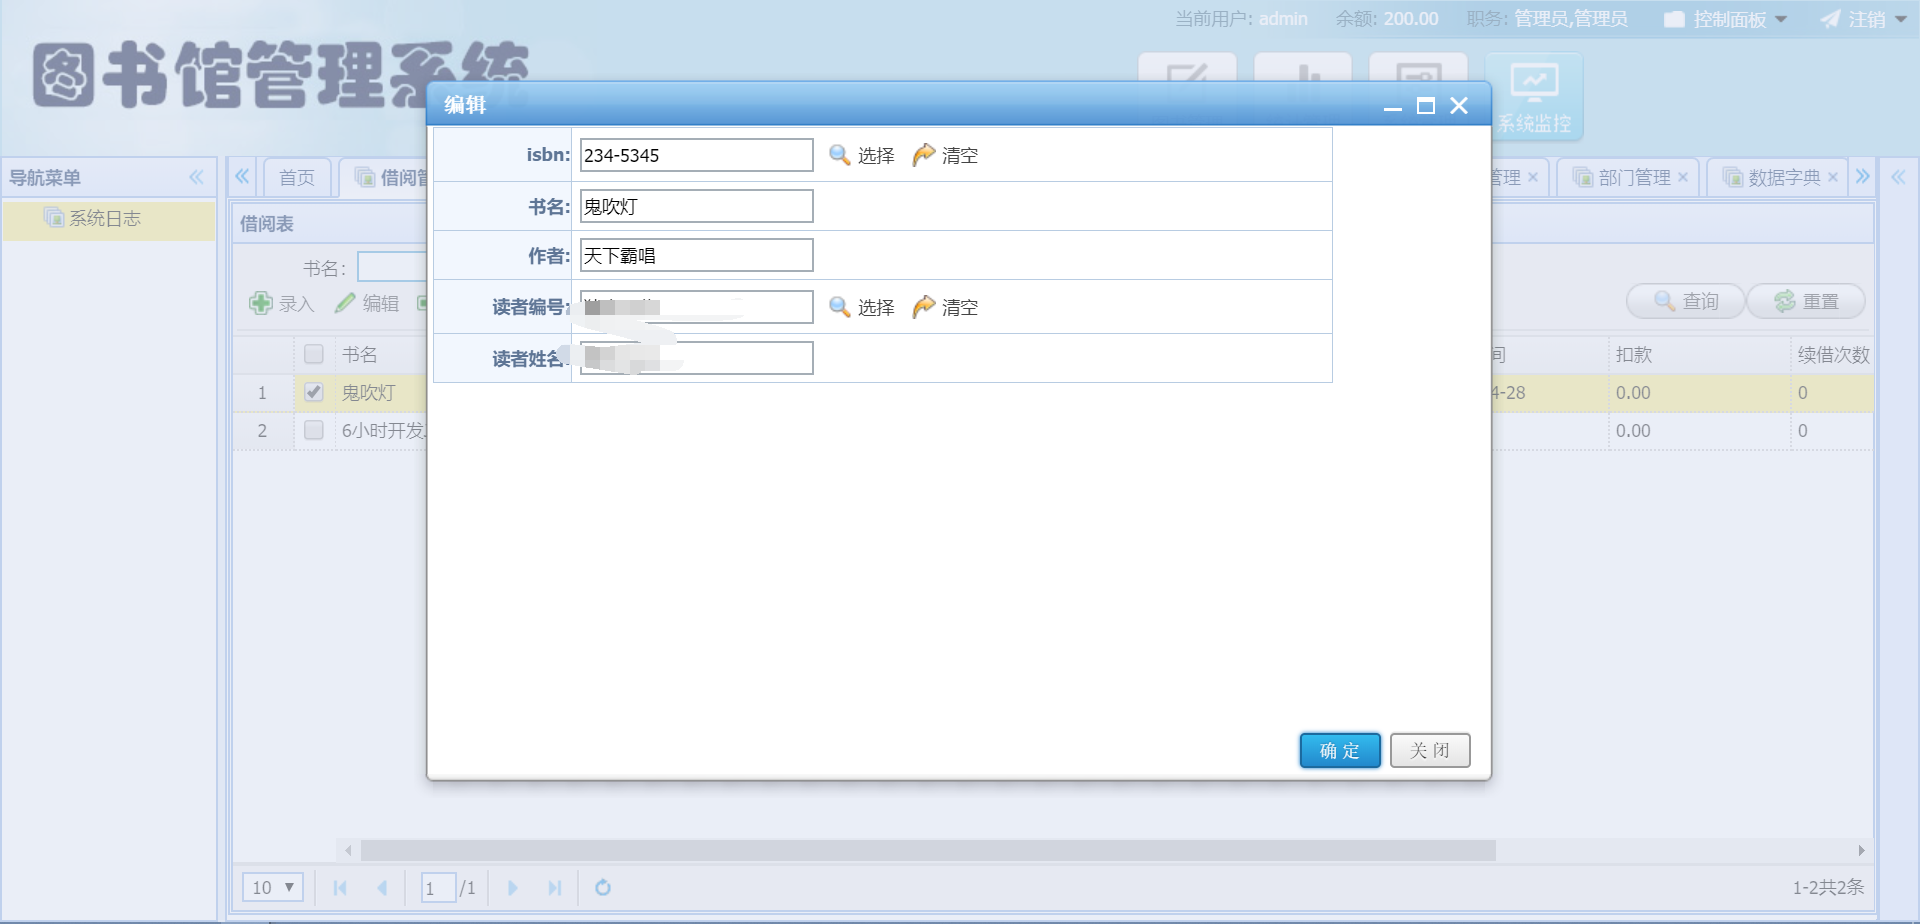Image resolution: width=1920 pixels, height=924 pixels.
Task: Uncheck the 鬼吹灯 row checkbox
Action: click(314, 392)
